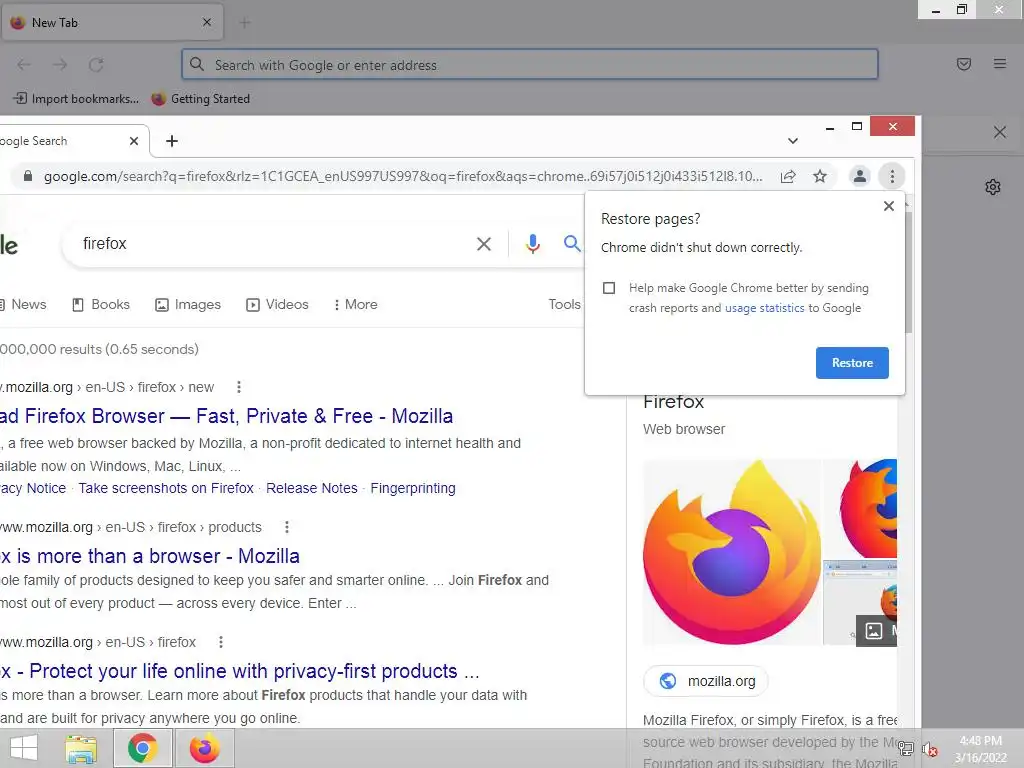Enable sending crash reports checkbox
The height and width of the screenshot is (768, 1024).
tap(609, 288)
